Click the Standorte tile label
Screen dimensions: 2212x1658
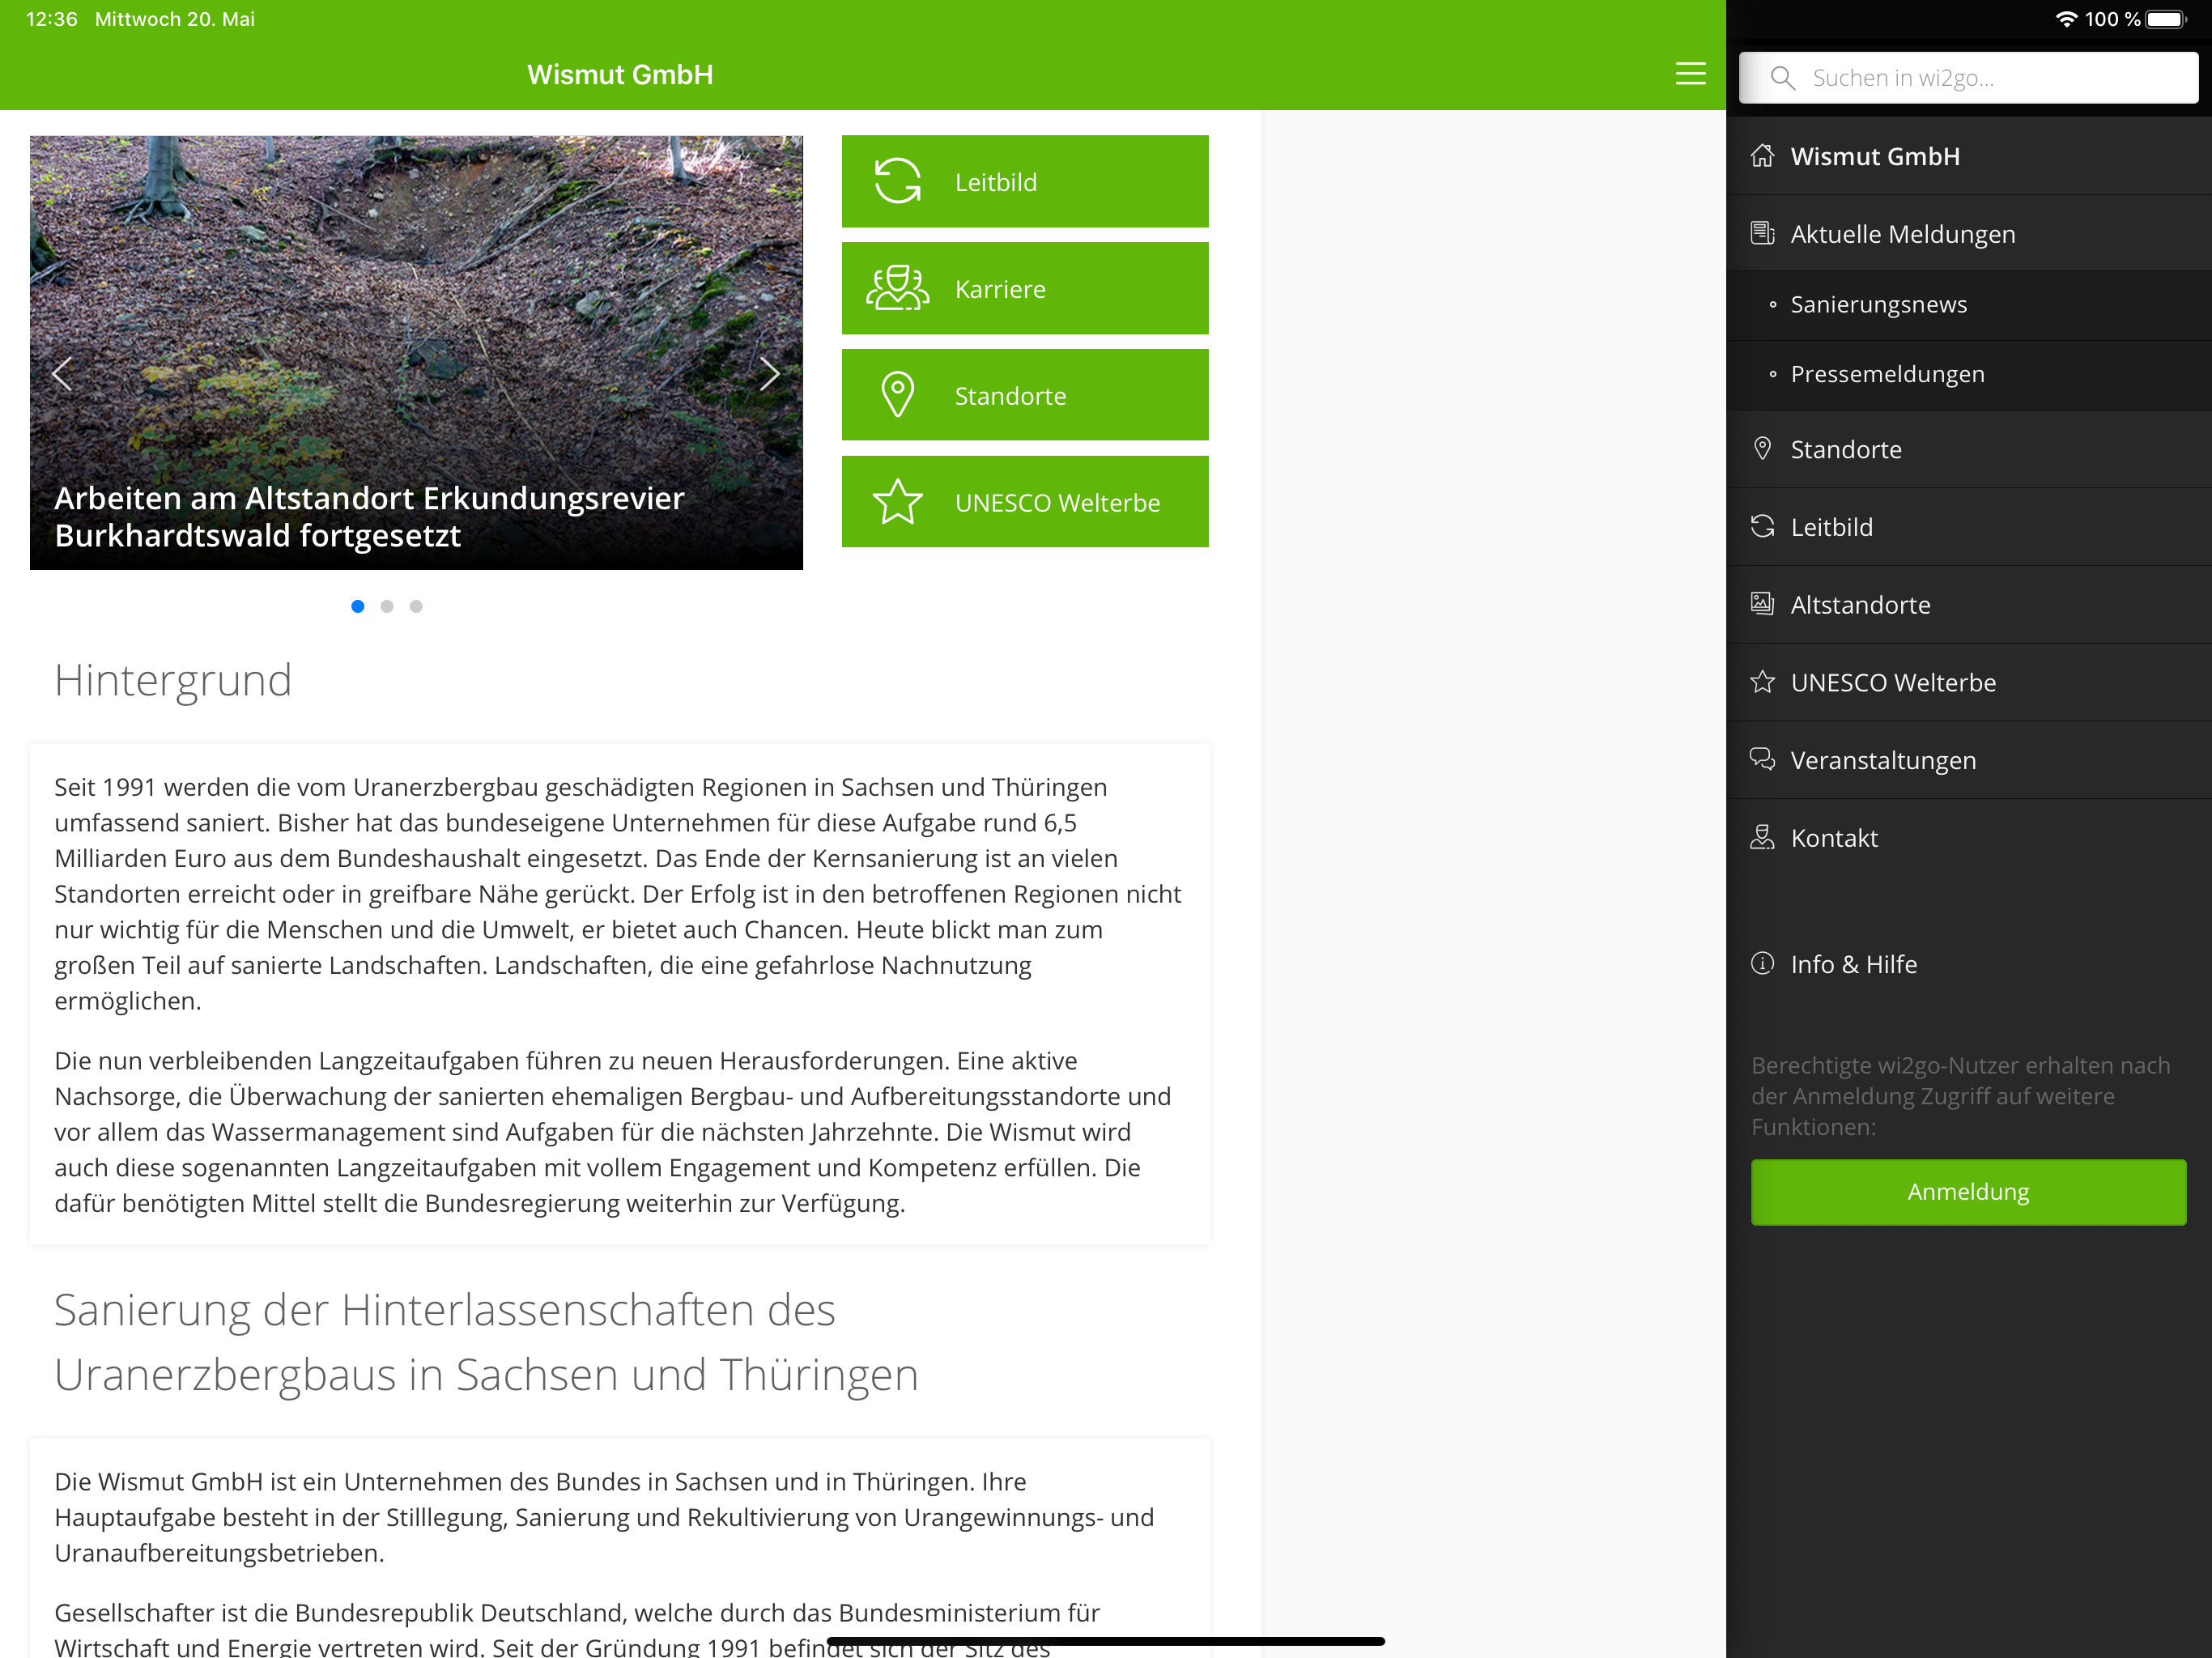(1010, 396)
